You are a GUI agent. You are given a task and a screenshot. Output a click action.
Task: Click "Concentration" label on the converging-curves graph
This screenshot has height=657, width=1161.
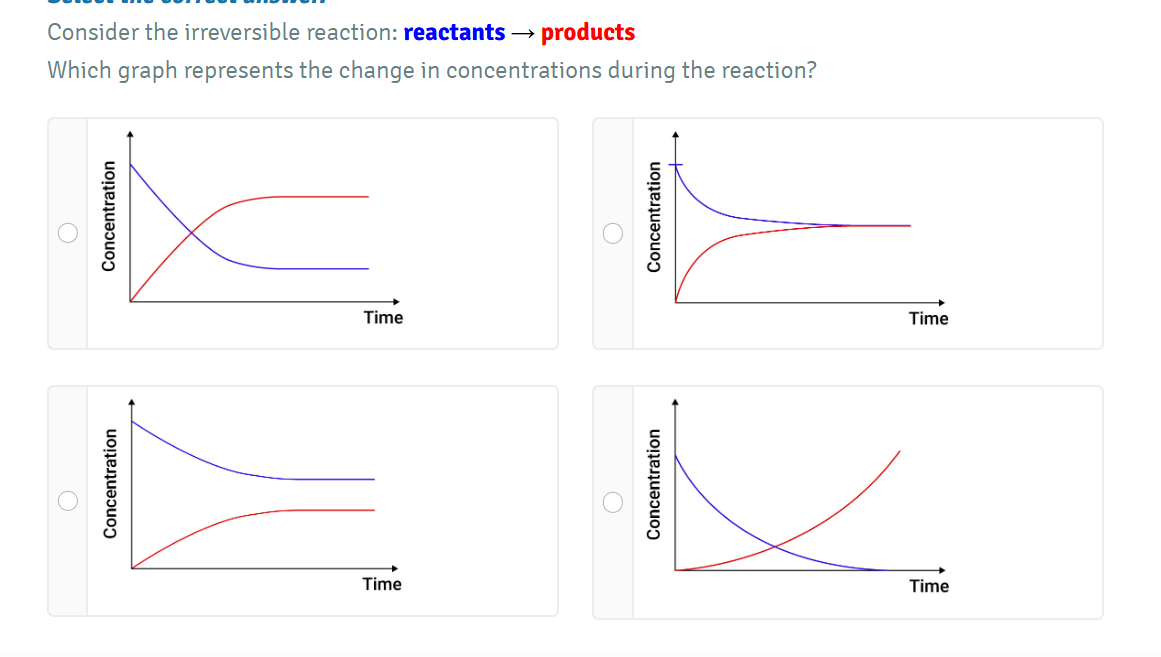[x=655, y=217]
